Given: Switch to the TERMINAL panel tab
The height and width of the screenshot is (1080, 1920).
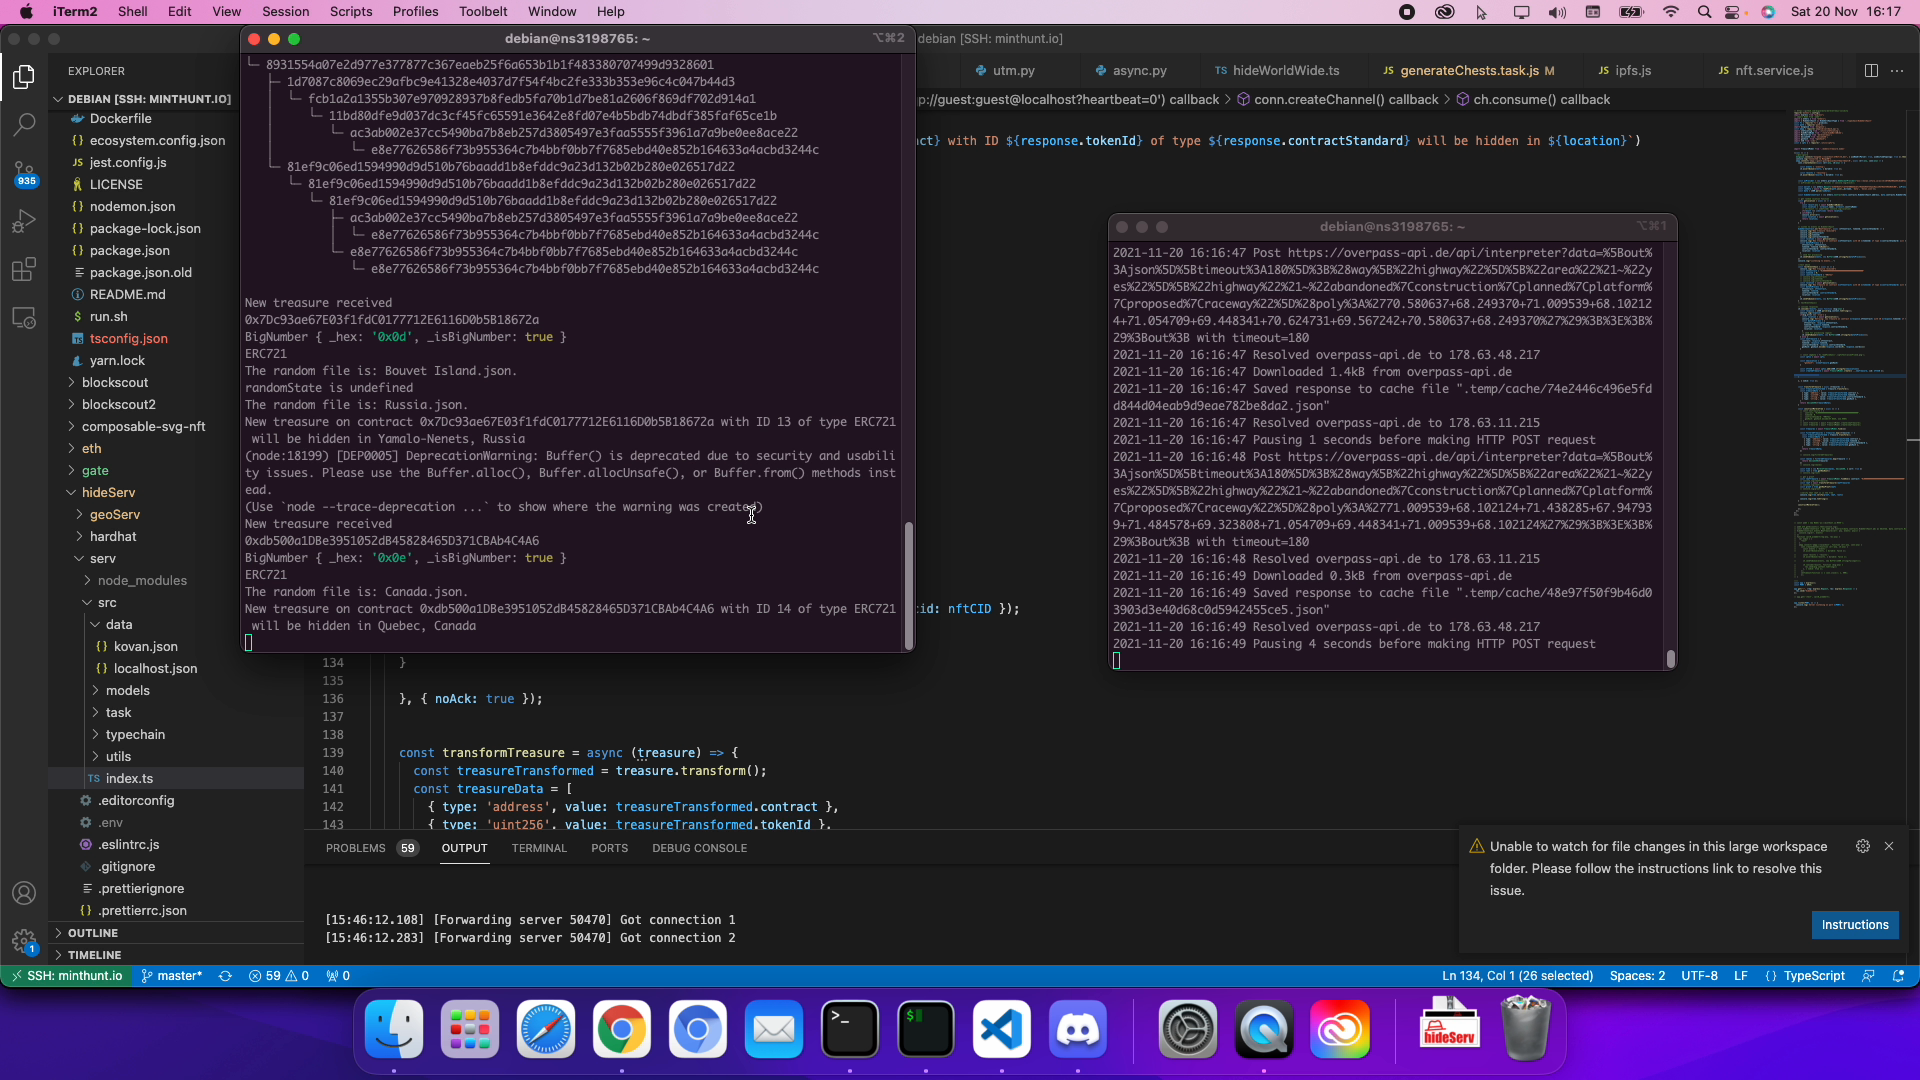Looking at the screenshot, I should click(539, 848).
